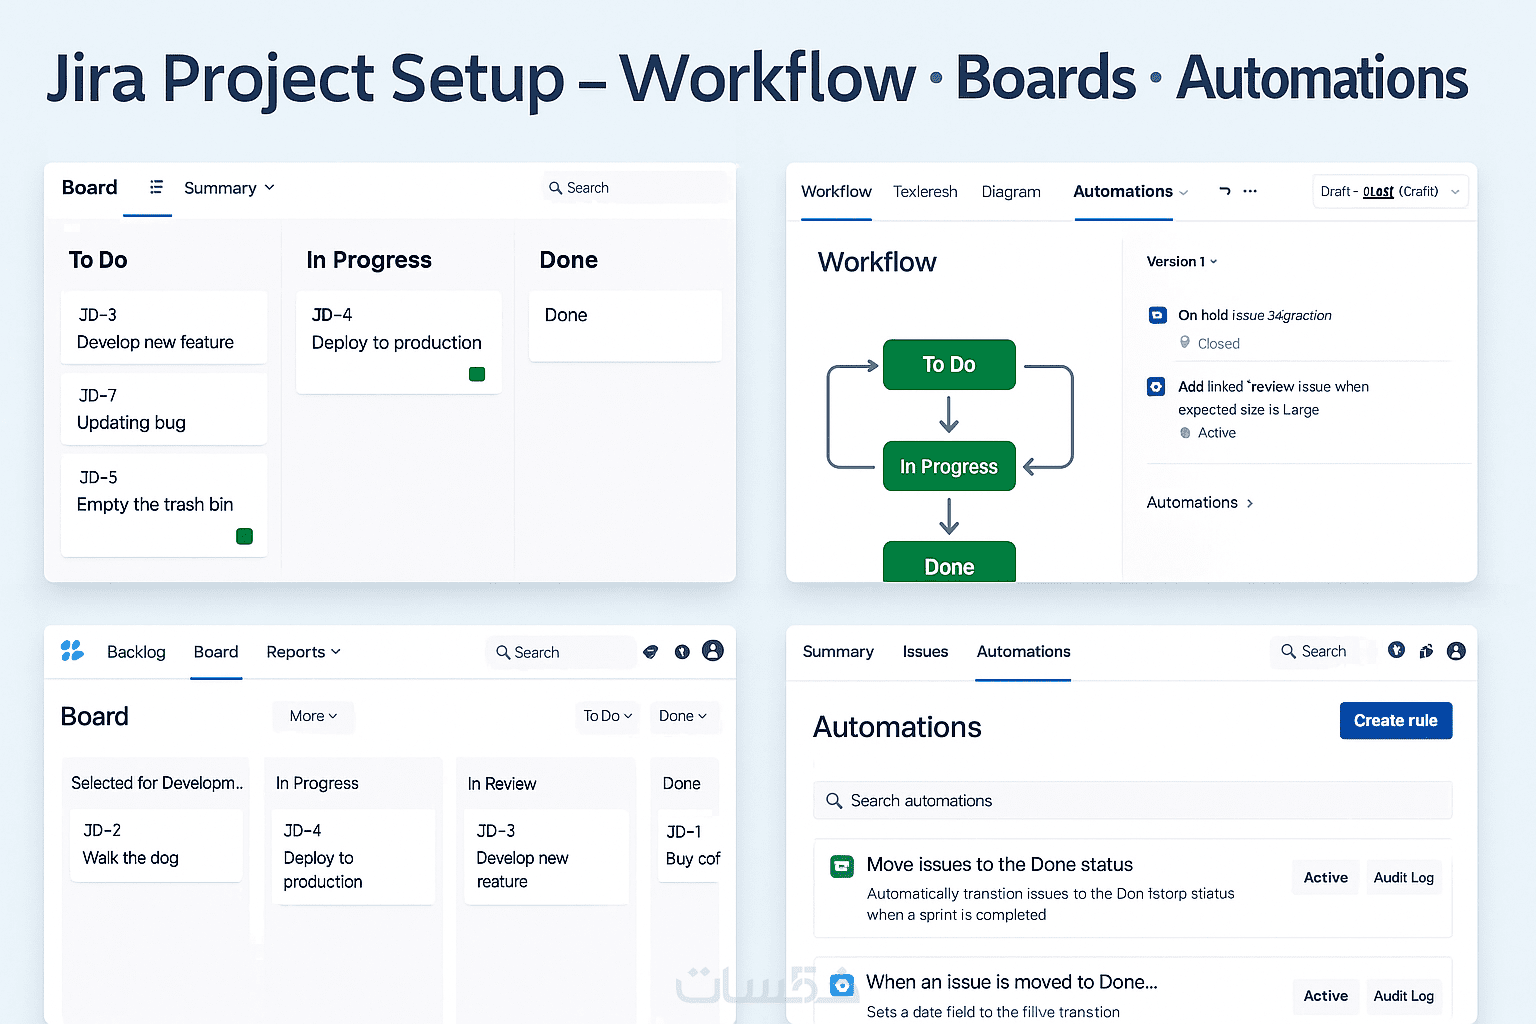This screenshot has height=1024, width=1536.
Task: Switch to the Workflow tab
Action: 836,191
